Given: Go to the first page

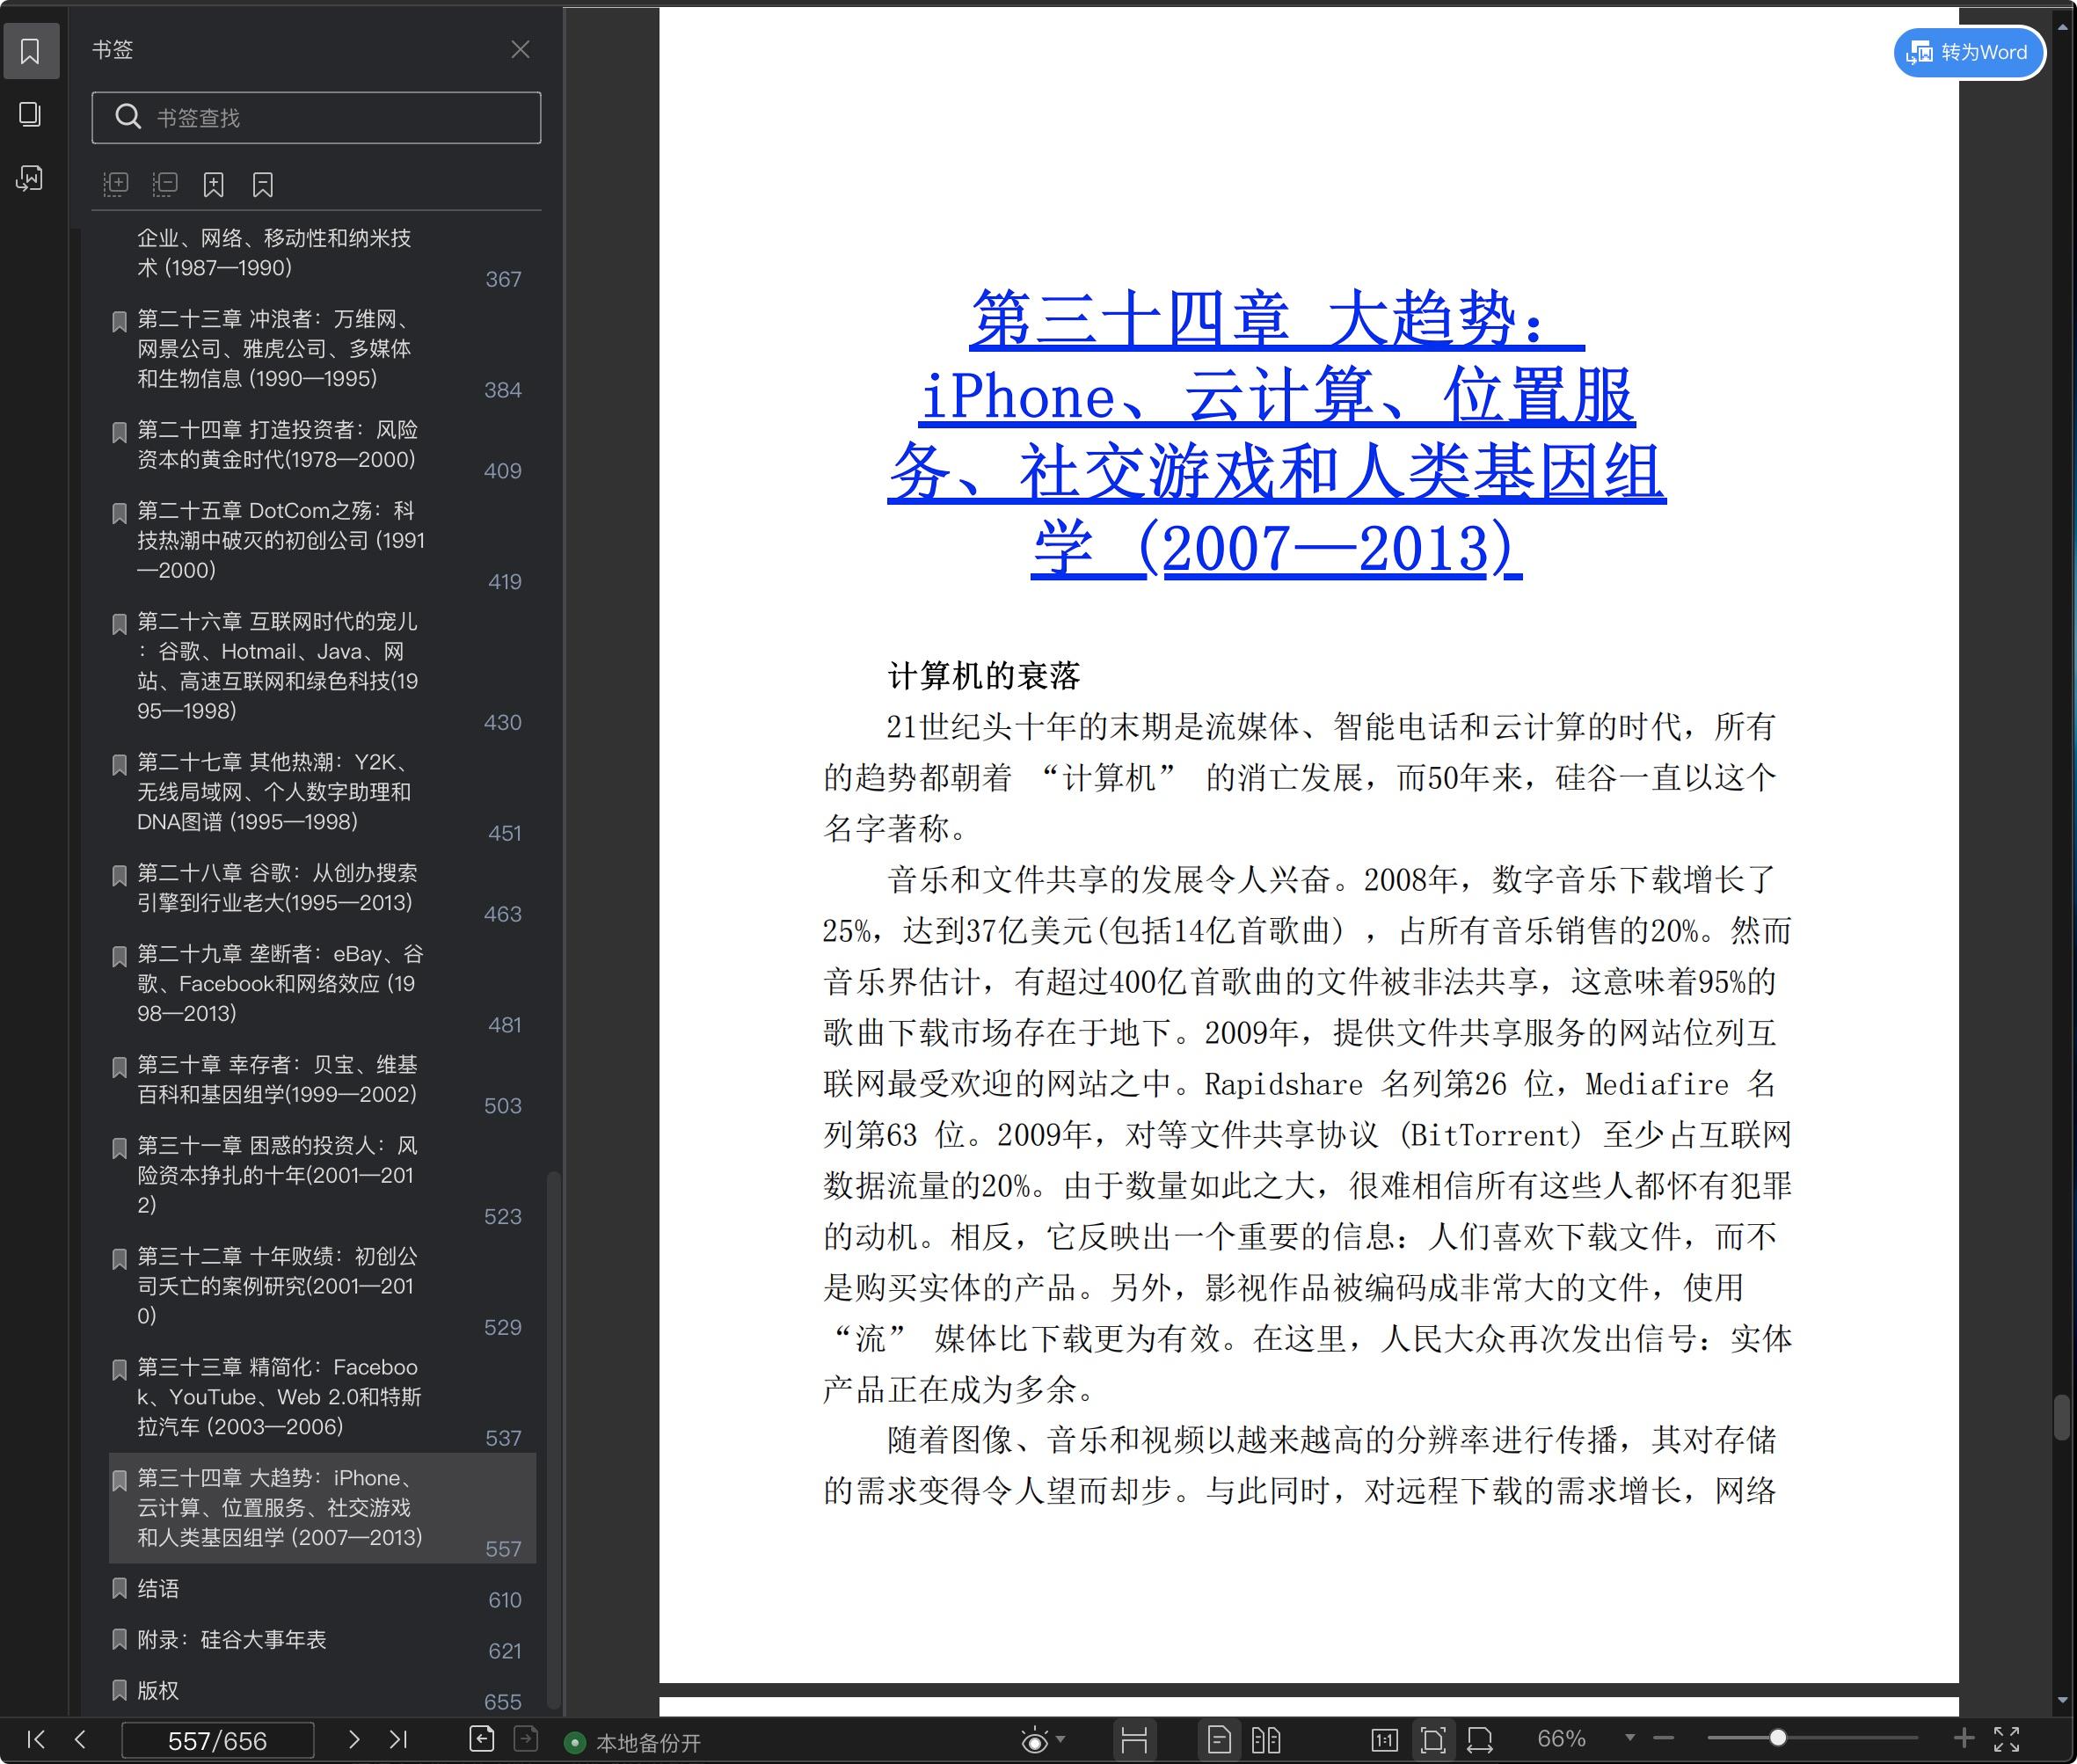Looking at the screenshot, I should (36, 1739).
